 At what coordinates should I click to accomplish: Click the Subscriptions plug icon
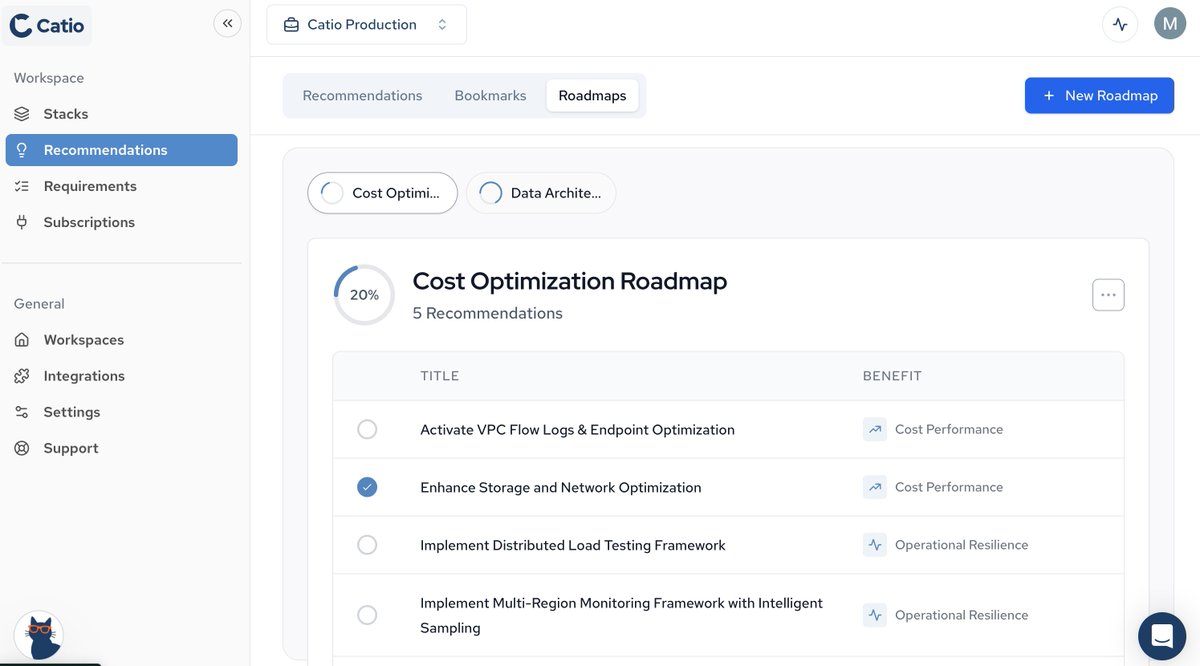click(22, 222)
